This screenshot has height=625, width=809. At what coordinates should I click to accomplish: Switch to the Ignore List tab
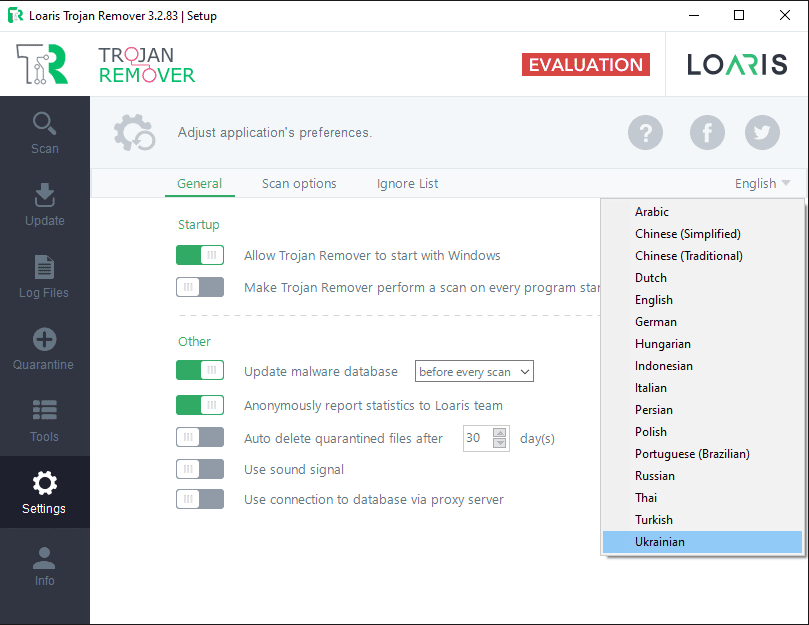(x=407, y=183)
